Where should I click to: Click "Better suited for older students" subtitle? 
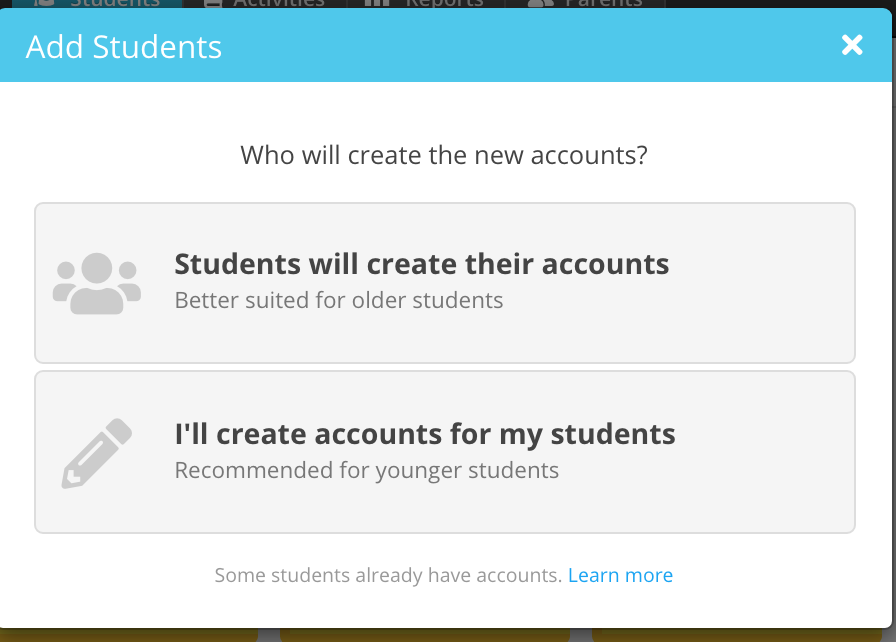tap(339, 300)
